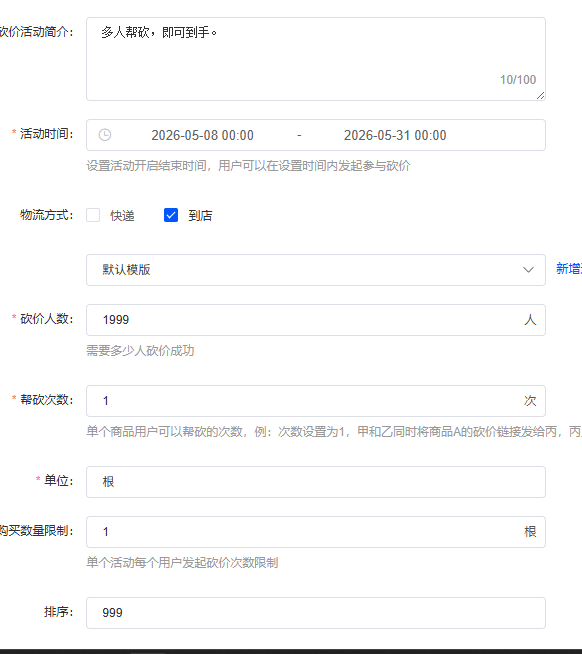Click the 排序 field showing 999
Viewport: 582px width, 654px height.
pos(316,613)
